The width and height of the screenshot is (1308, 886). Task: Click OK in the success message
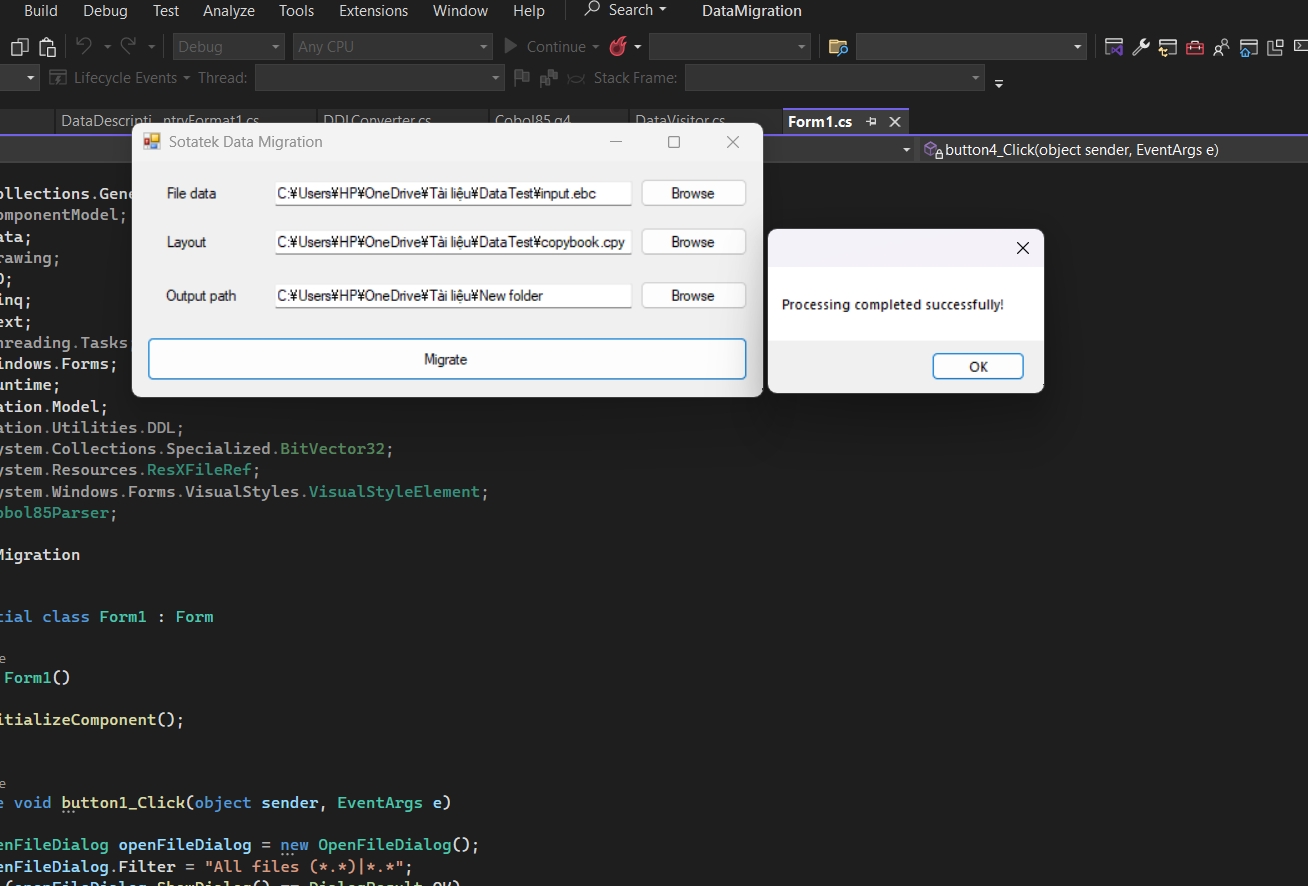pyautogui.click(x=978, y=367)
